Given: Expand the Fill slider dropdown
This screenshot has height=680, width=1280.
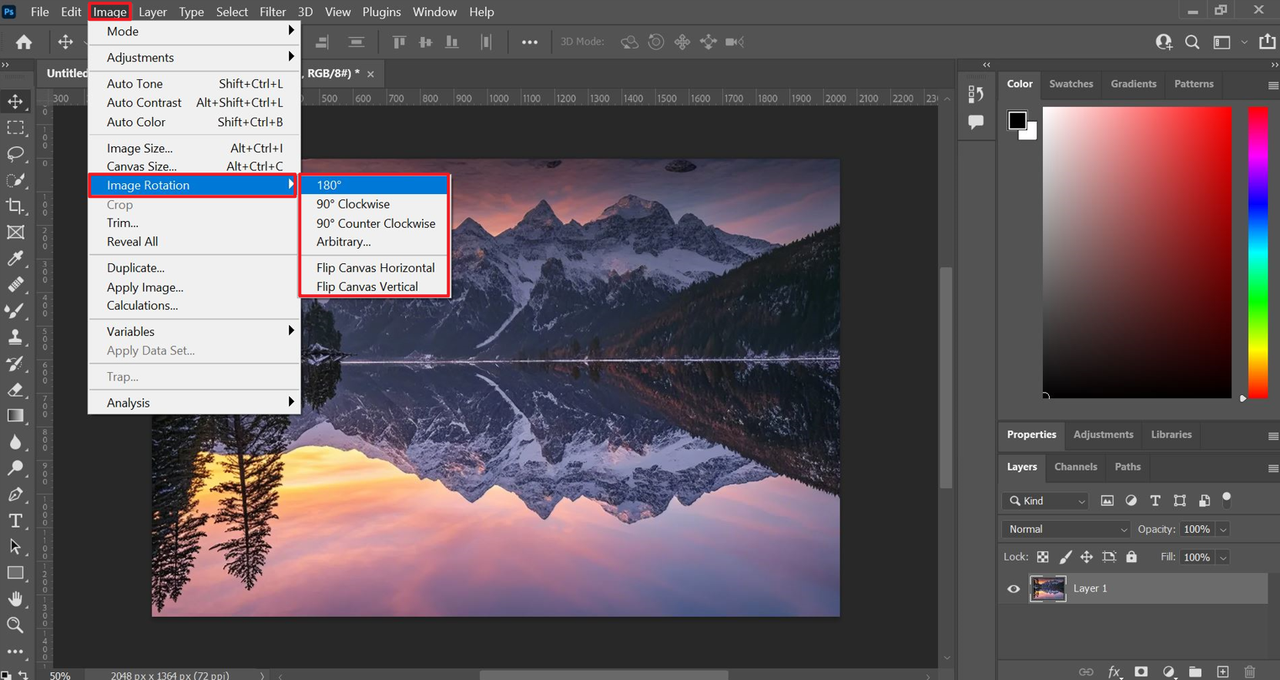Looking at the screenshot, I should [1223, 557].
